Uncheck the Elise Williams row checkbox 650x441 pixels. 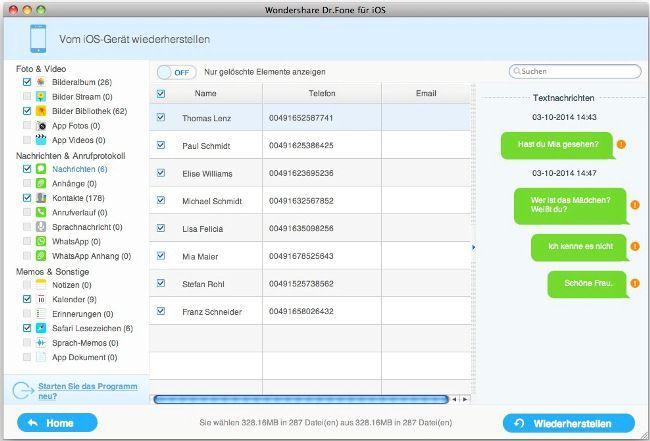tap(161, 173)
